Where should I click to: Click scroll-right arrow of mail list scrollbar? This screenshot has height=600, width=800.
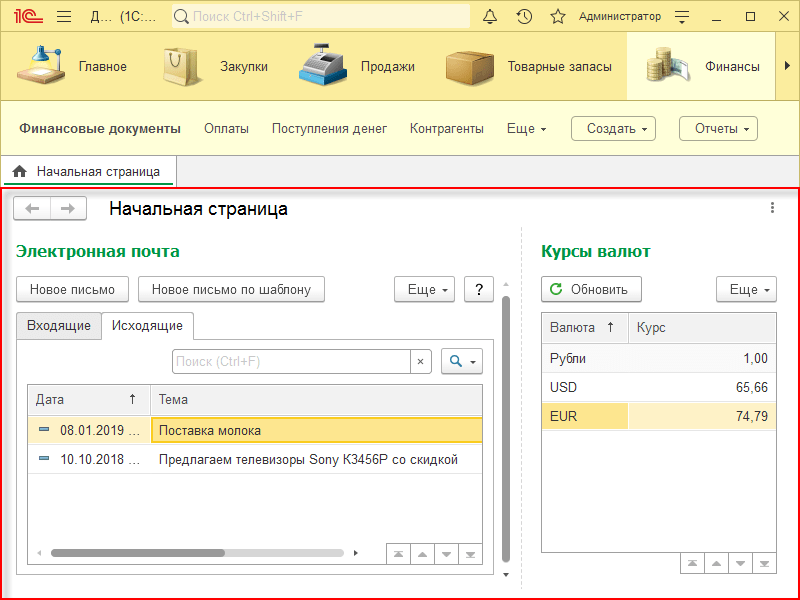pyautogui.click(x=356, y=553)
